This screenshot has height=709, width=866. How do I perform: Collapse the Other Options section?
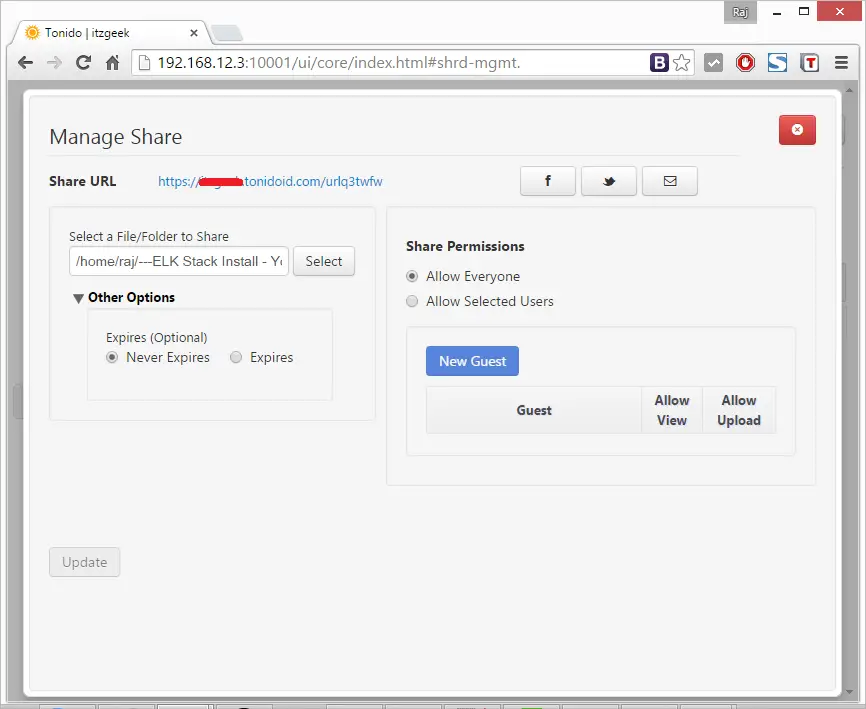coord(78,298)
